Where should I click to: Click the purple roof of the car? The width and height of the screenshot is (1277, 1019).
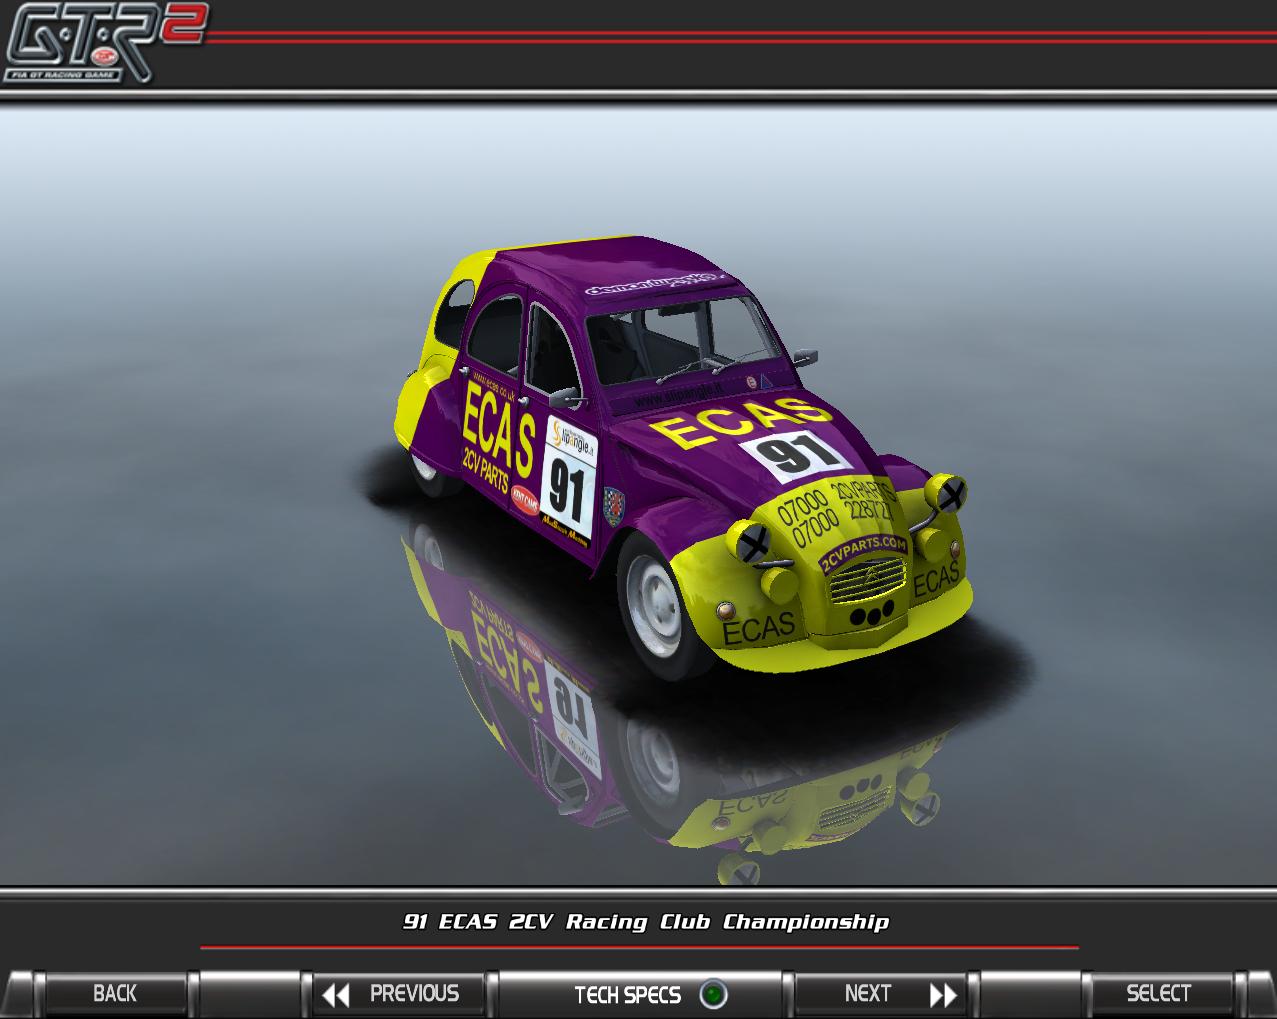point(600,268)
